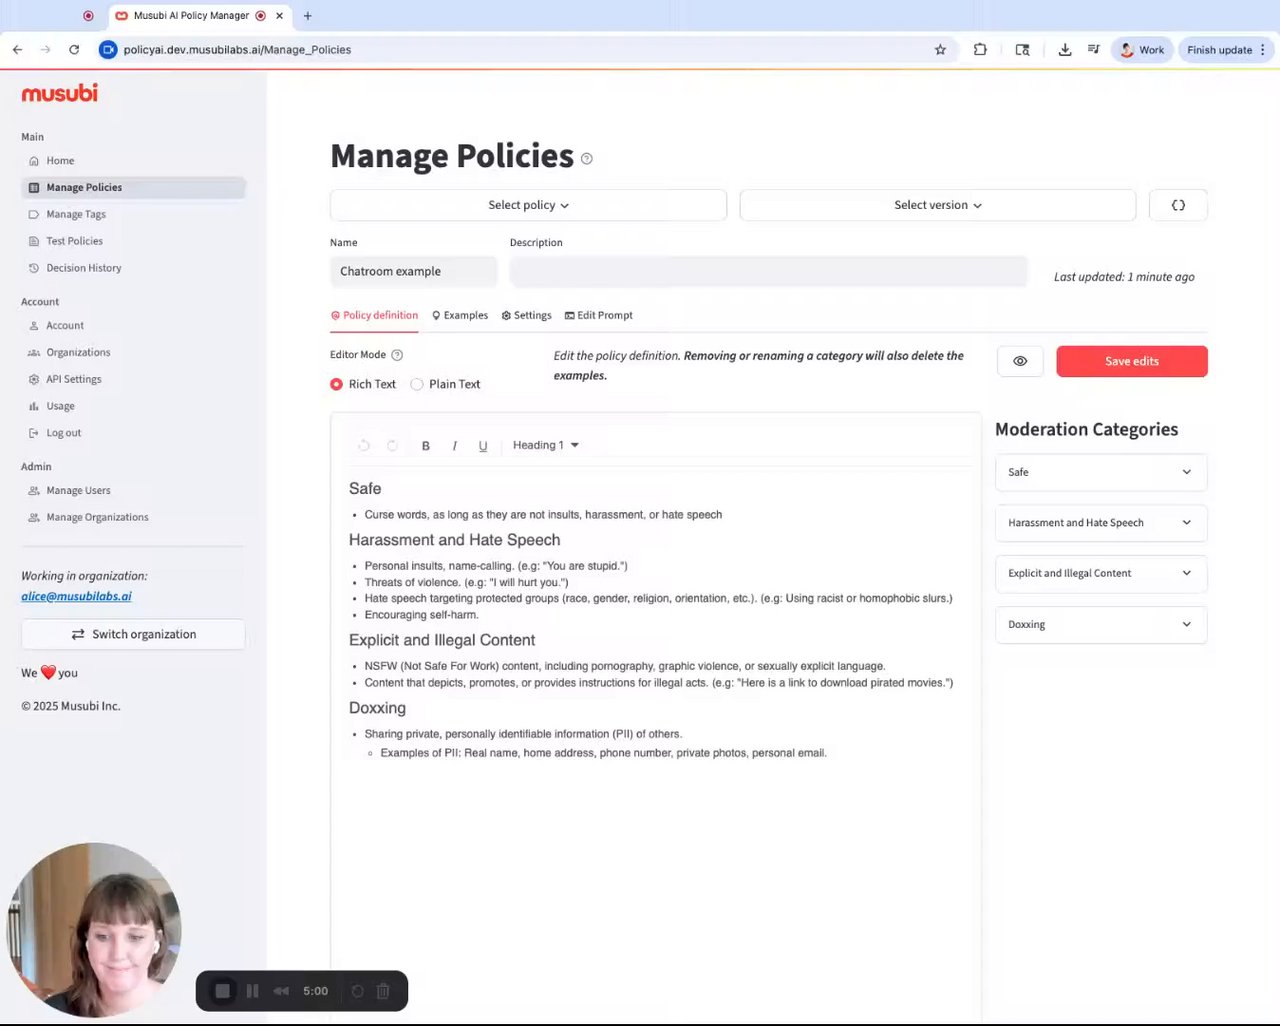This screenshot has height=1026, width=1280.
Task: Toggle bold formatting in editor
Action: pos(426,446)
